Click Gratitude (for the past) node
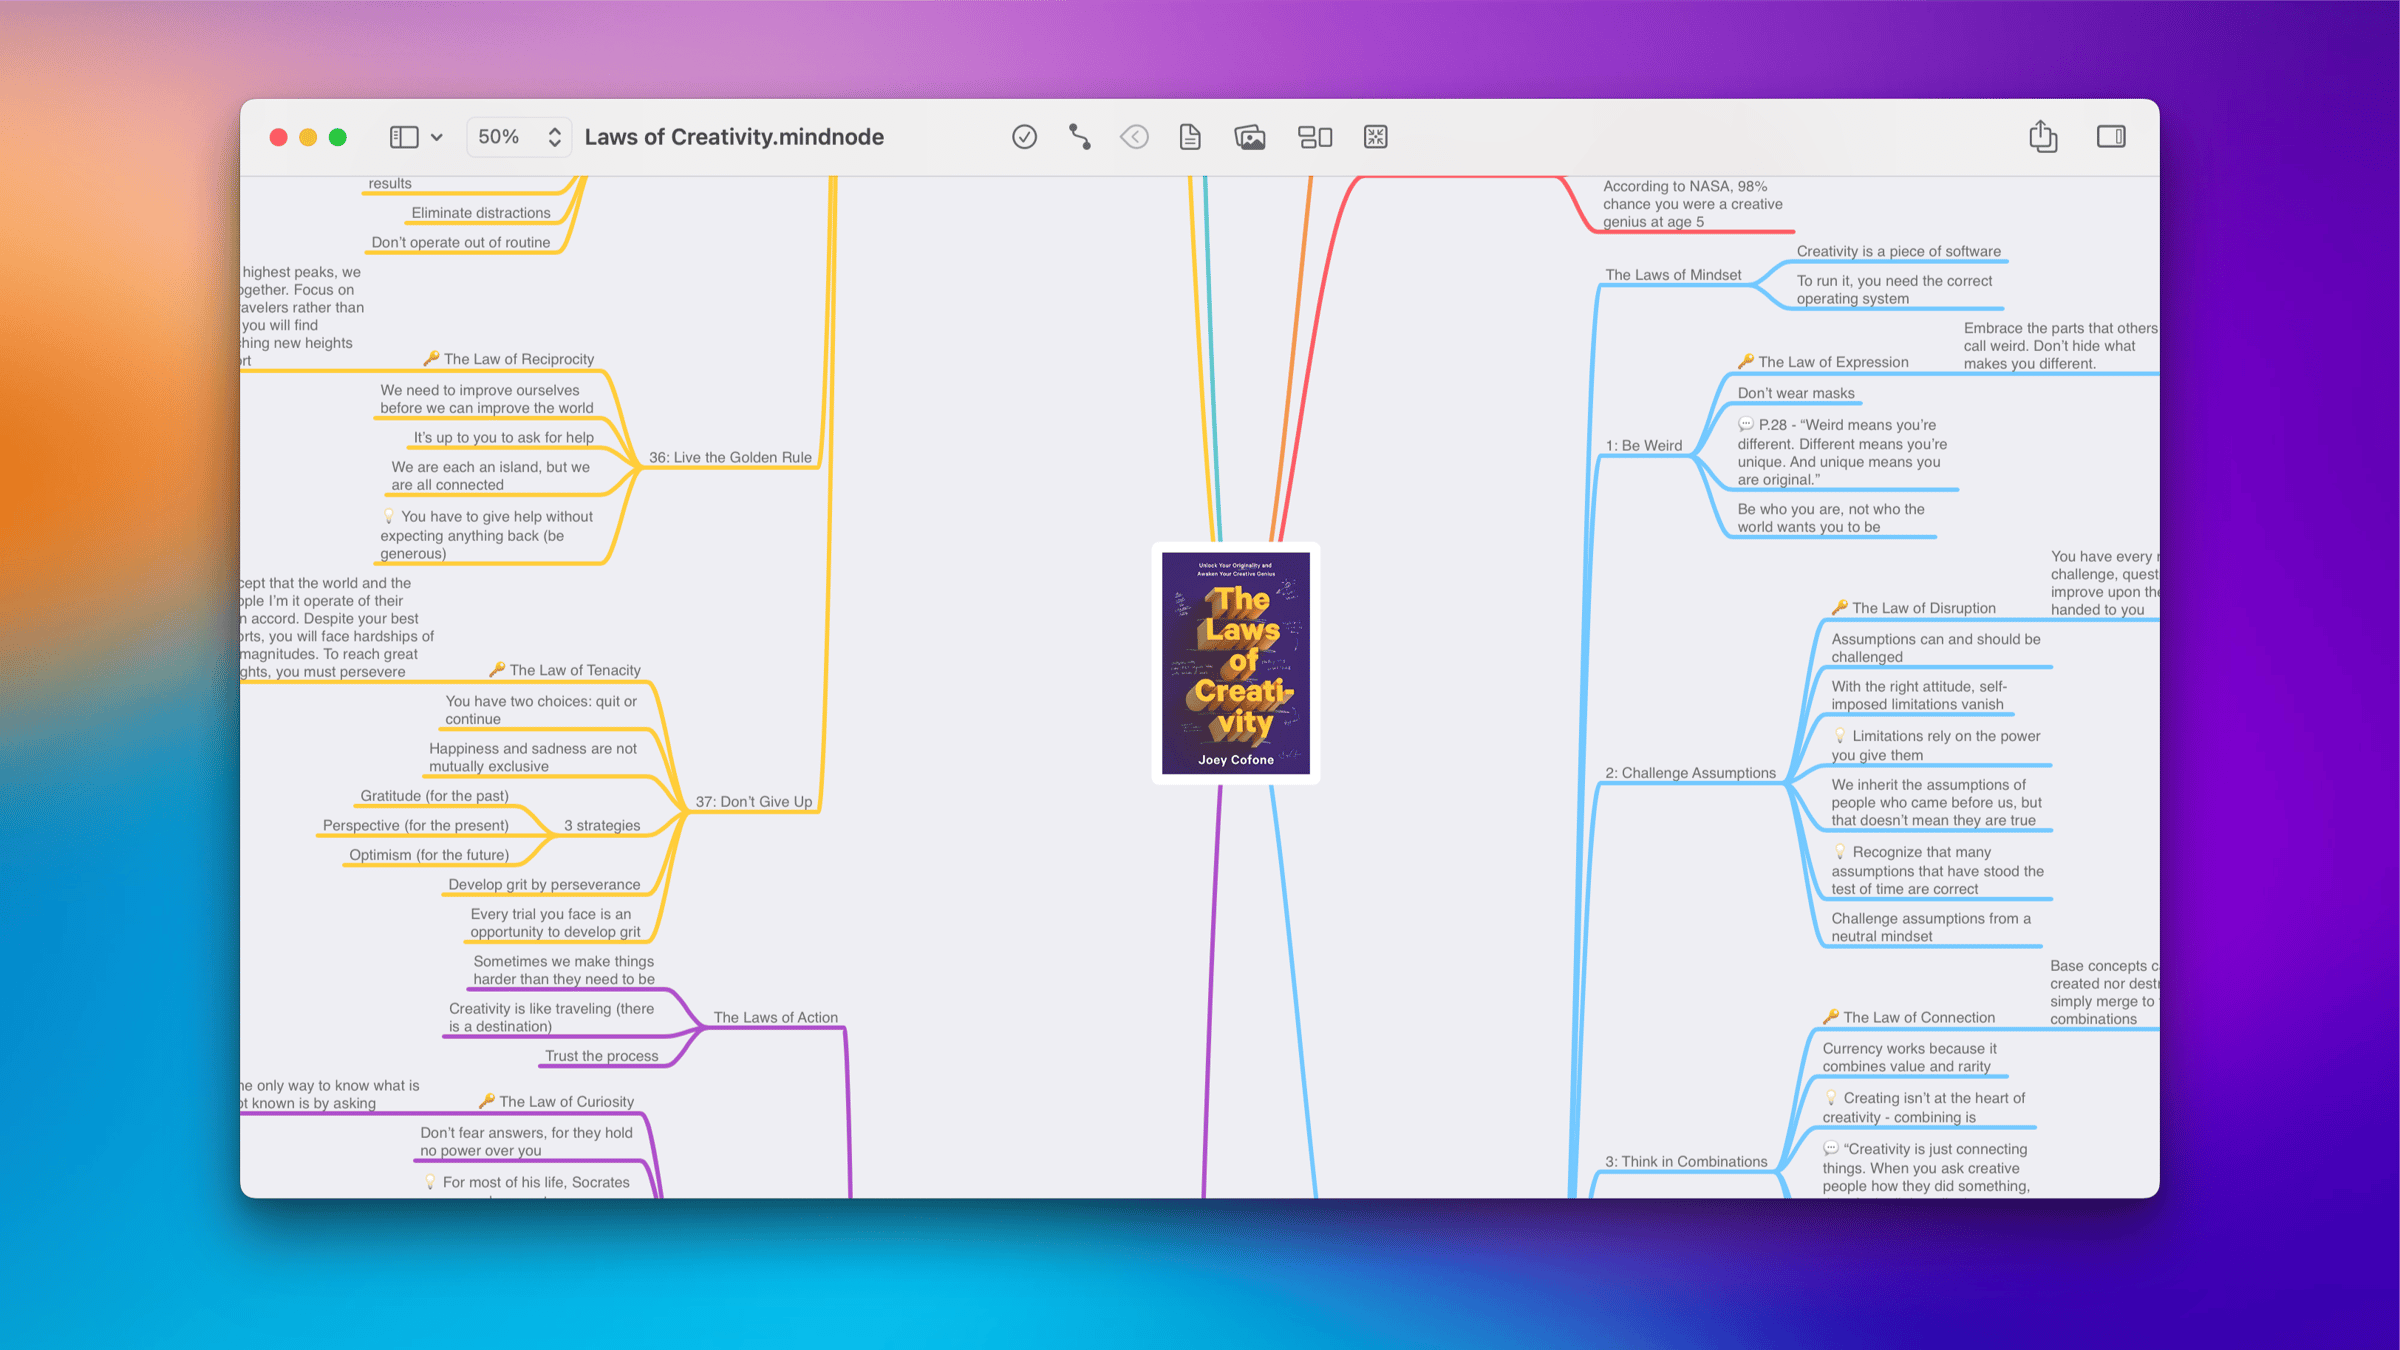Viewport: 2400px width, 1350px height. tap(434, 796)
